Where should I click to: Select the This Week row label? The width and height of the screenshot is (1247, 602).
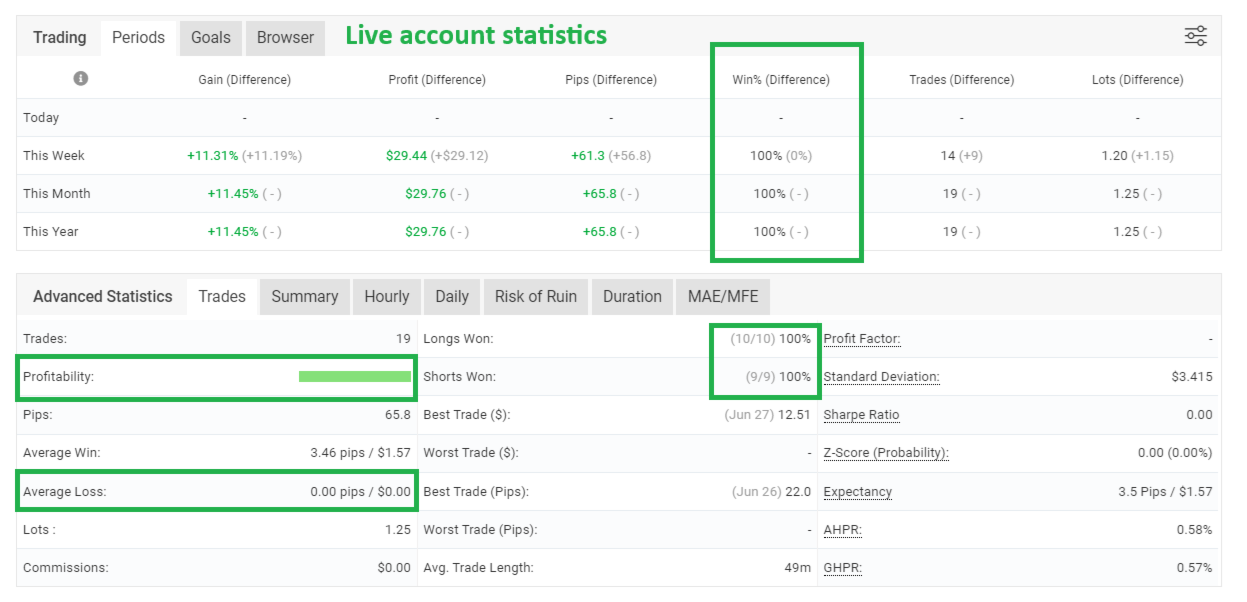54,156
